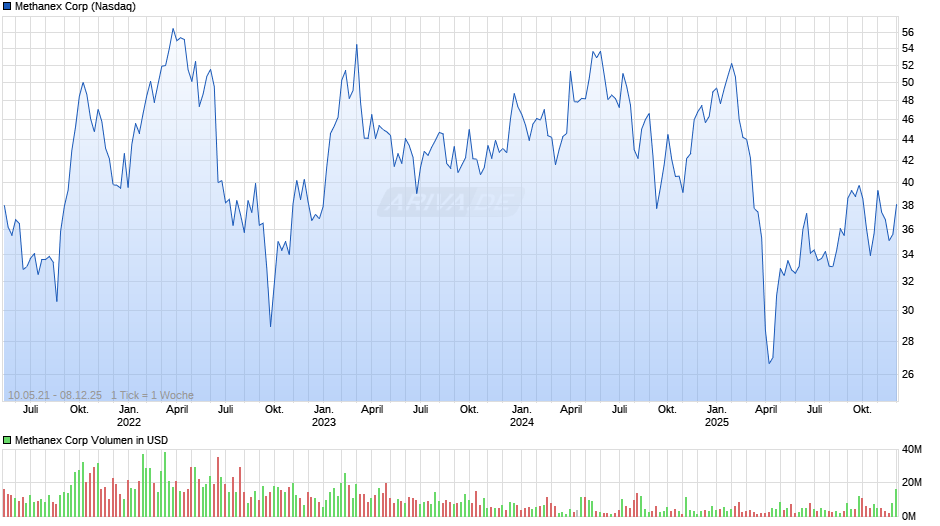Click the price axis label 46

click(908, 120)
